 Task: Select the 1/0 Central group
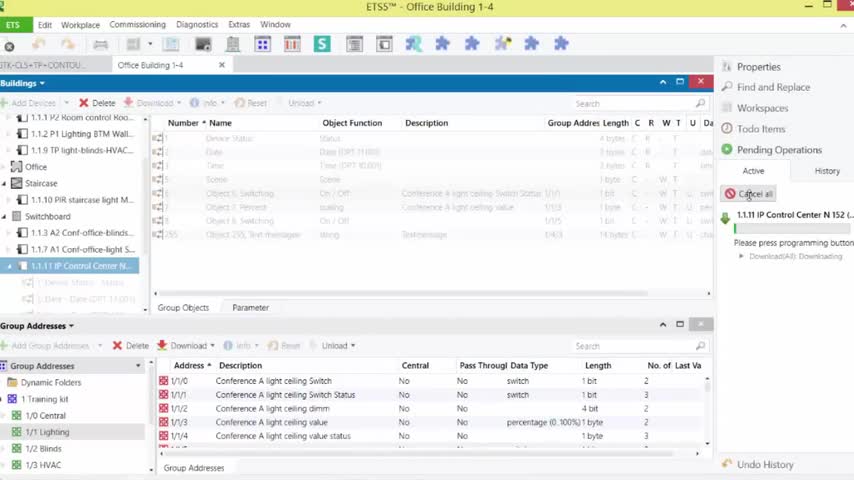(x=45, y=416)
